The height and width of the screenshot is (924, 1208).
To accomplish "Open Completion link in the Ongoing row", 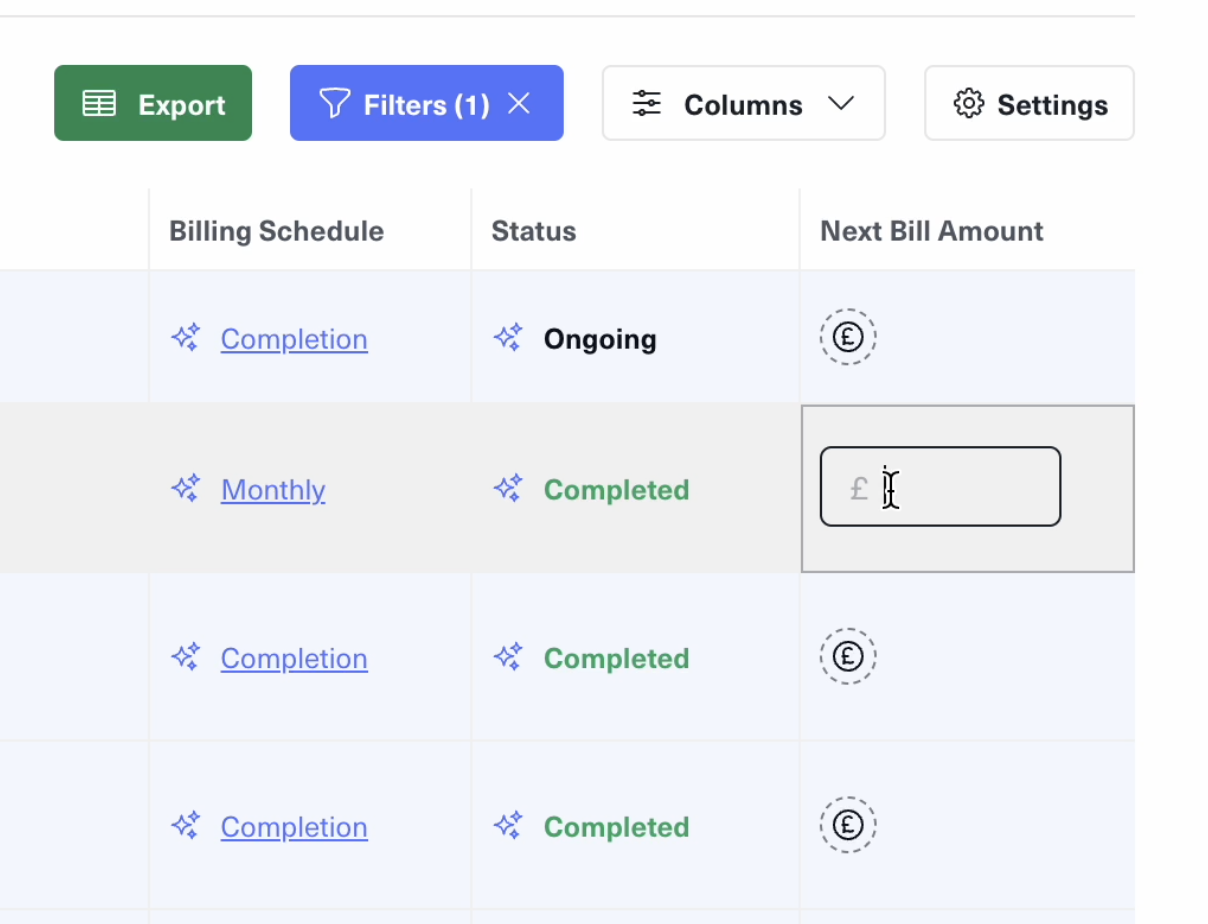I will 294,340.
